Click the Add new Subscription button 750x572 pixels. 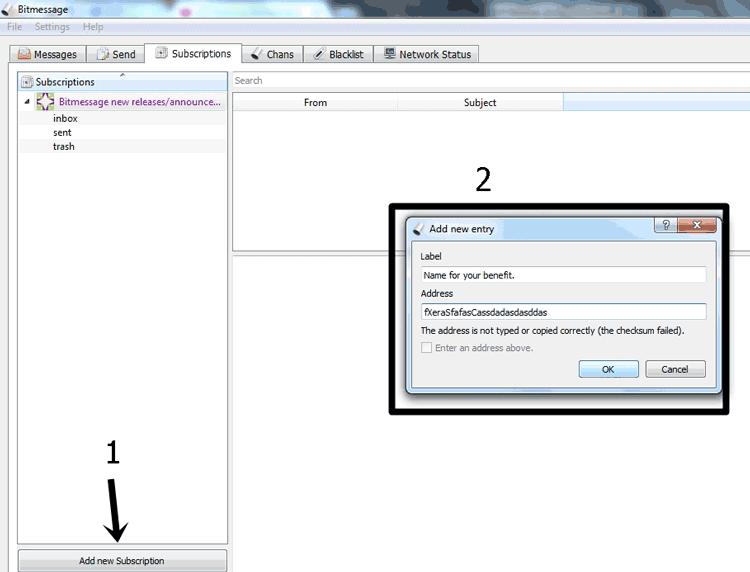(x=122, y=561)
